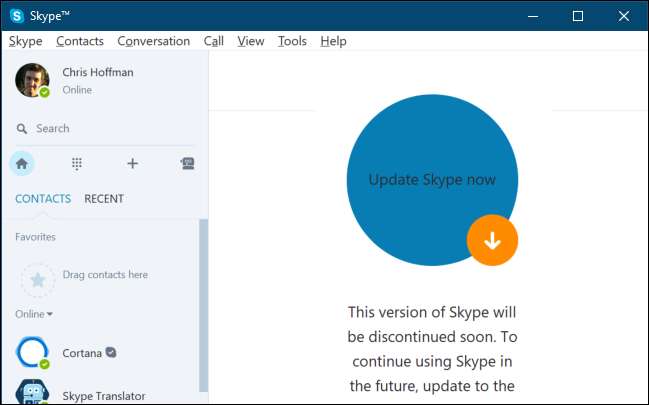Image resolution: width=649 pixels, height=405 pixels.
Task: Open the dial pad icon
Action: tap(77, 164)
